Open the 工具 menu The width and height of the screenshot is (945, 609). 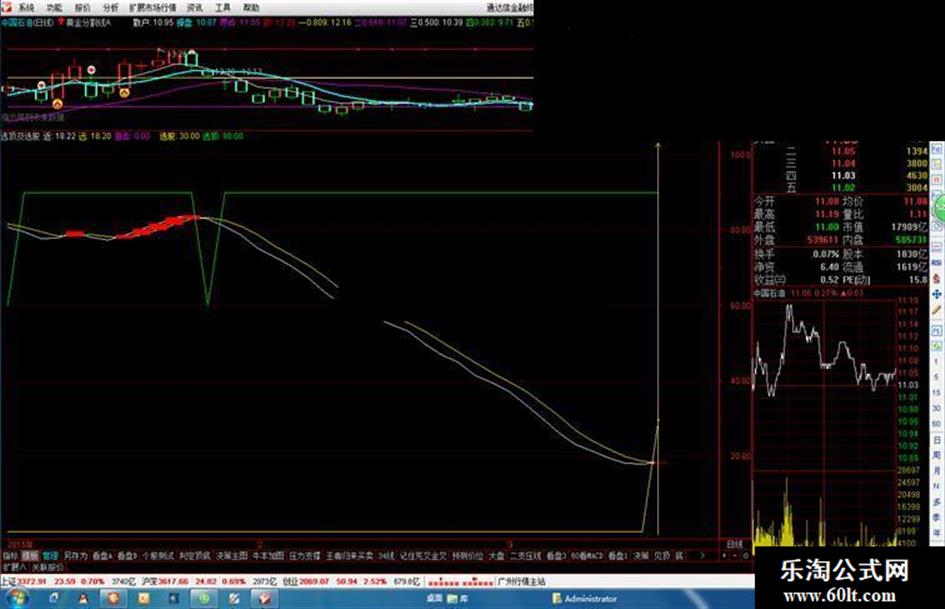(x=223, y=8)
